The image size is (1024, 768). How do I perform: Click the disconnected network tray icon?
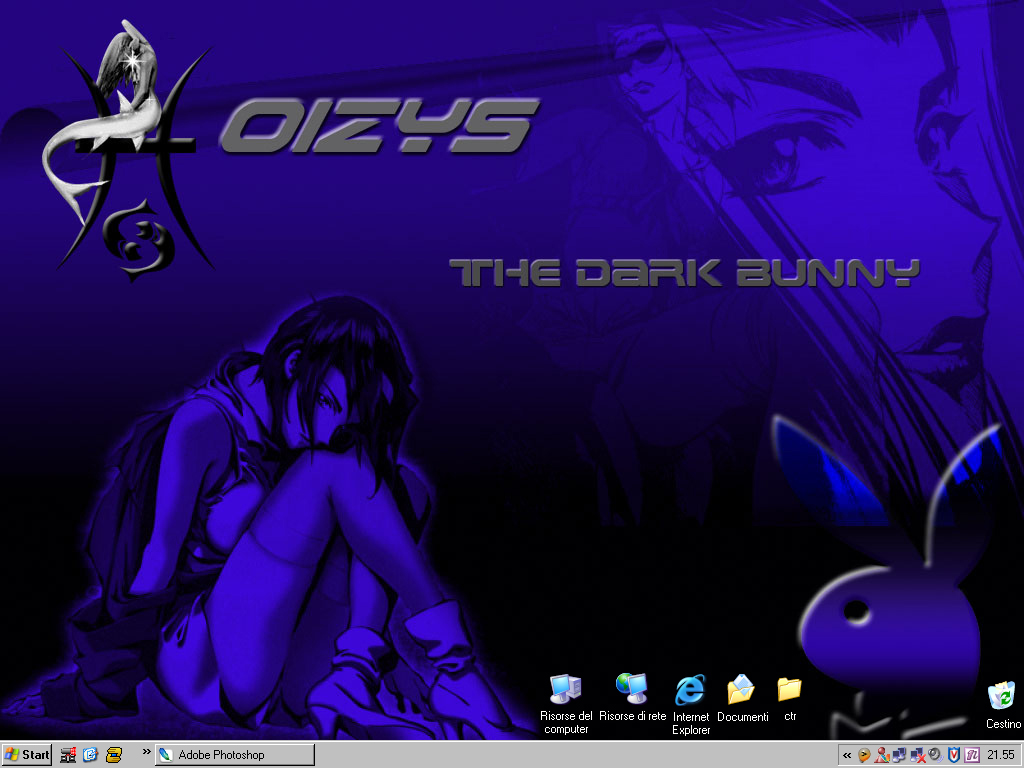917,755
